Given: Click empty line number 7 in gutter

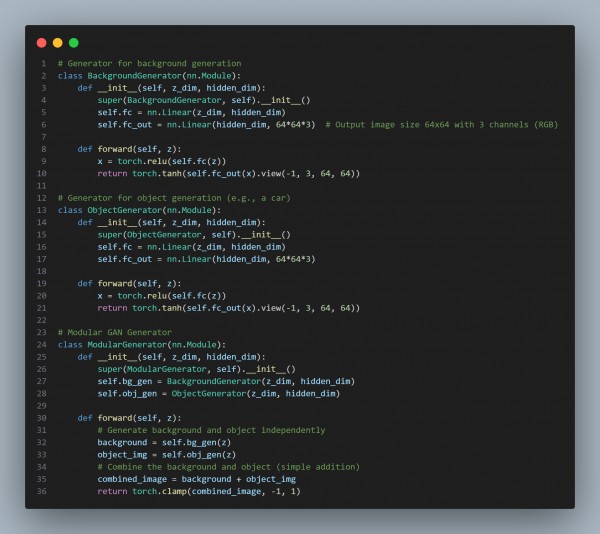Looking at the screenshot, I should [44, 137].
